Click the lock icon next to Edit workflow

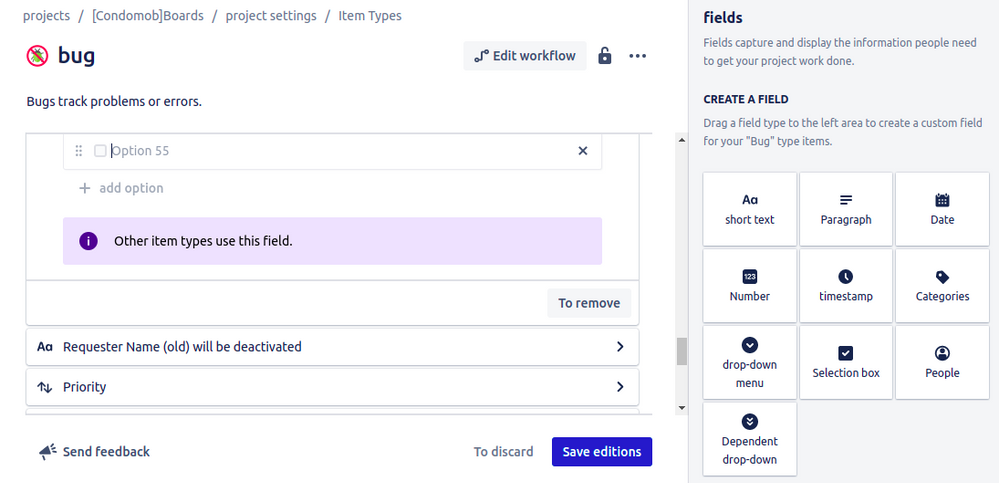(604, 56)
